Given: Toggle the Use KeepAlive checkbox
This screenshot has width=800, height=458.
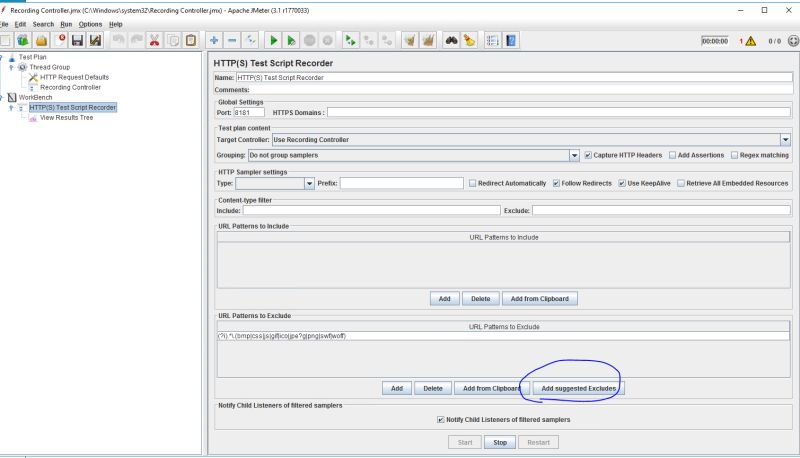Looking at the screenshot, I should pyautogui.click(x=622, y=183).
